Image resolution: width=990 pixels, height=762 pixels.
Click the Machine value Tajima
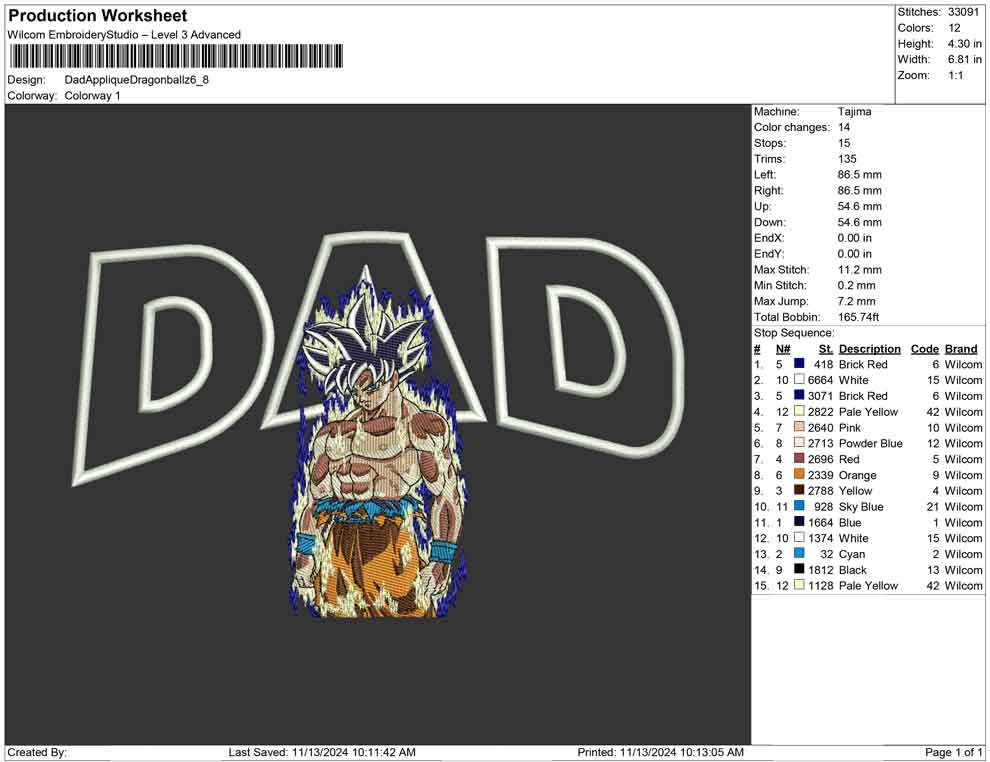point(854,111)
